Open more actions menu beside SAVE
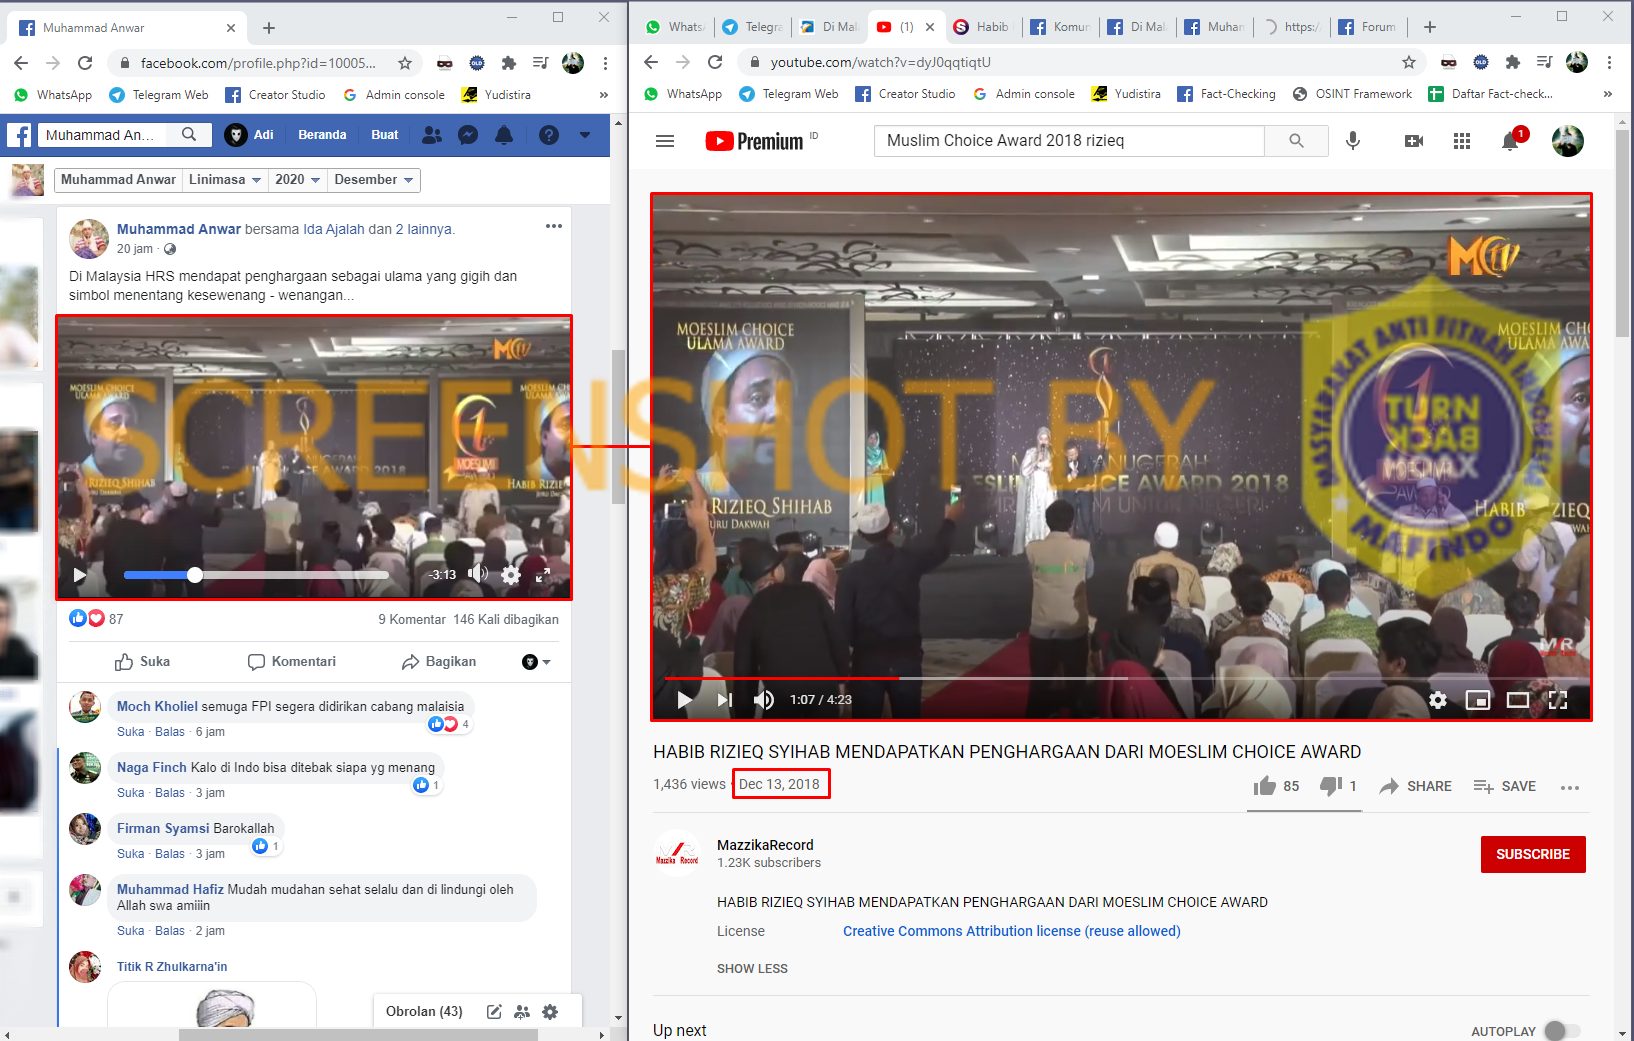 click(1570, 787)
